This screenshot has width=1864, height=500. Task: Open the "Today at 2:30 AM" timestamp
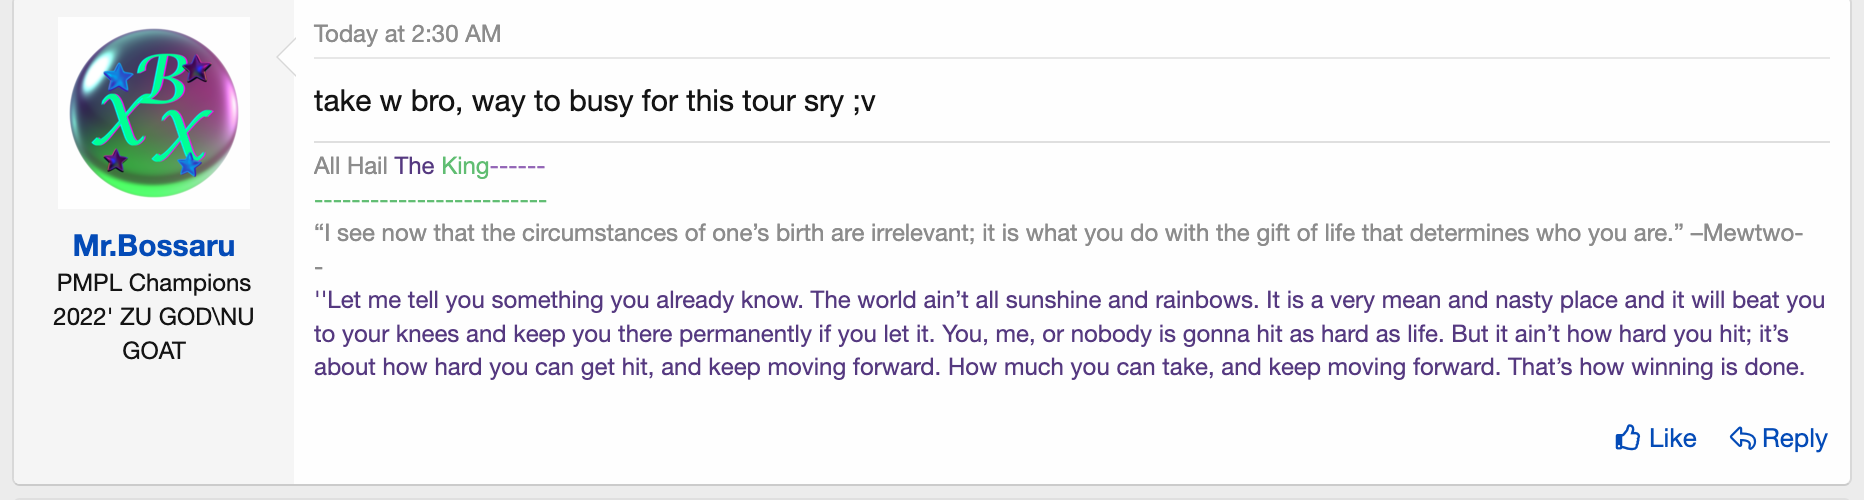coord(407,34)
